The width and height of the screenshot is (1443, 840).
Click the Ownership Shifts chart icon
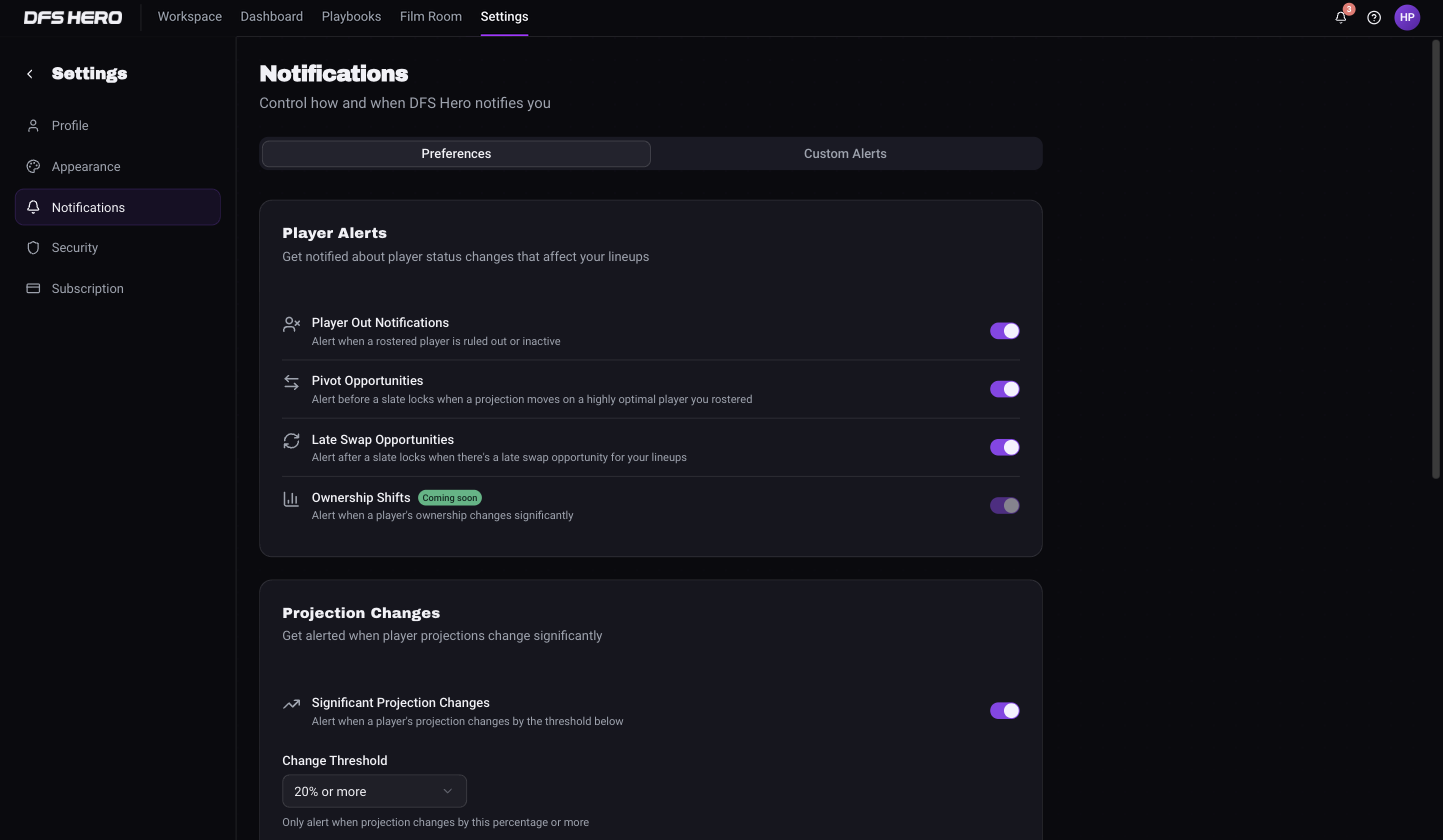click(291, 499)
